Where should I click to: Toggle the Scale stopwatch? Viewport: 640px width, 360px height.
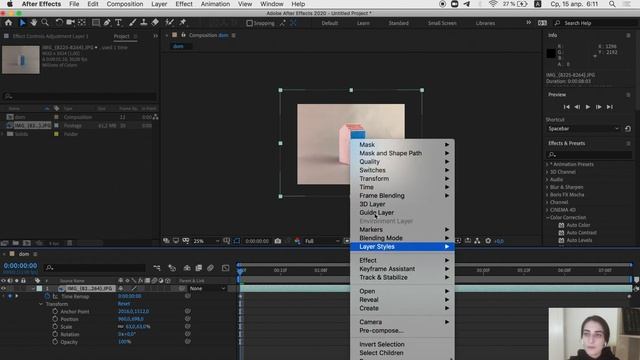[x=55, y=327]
